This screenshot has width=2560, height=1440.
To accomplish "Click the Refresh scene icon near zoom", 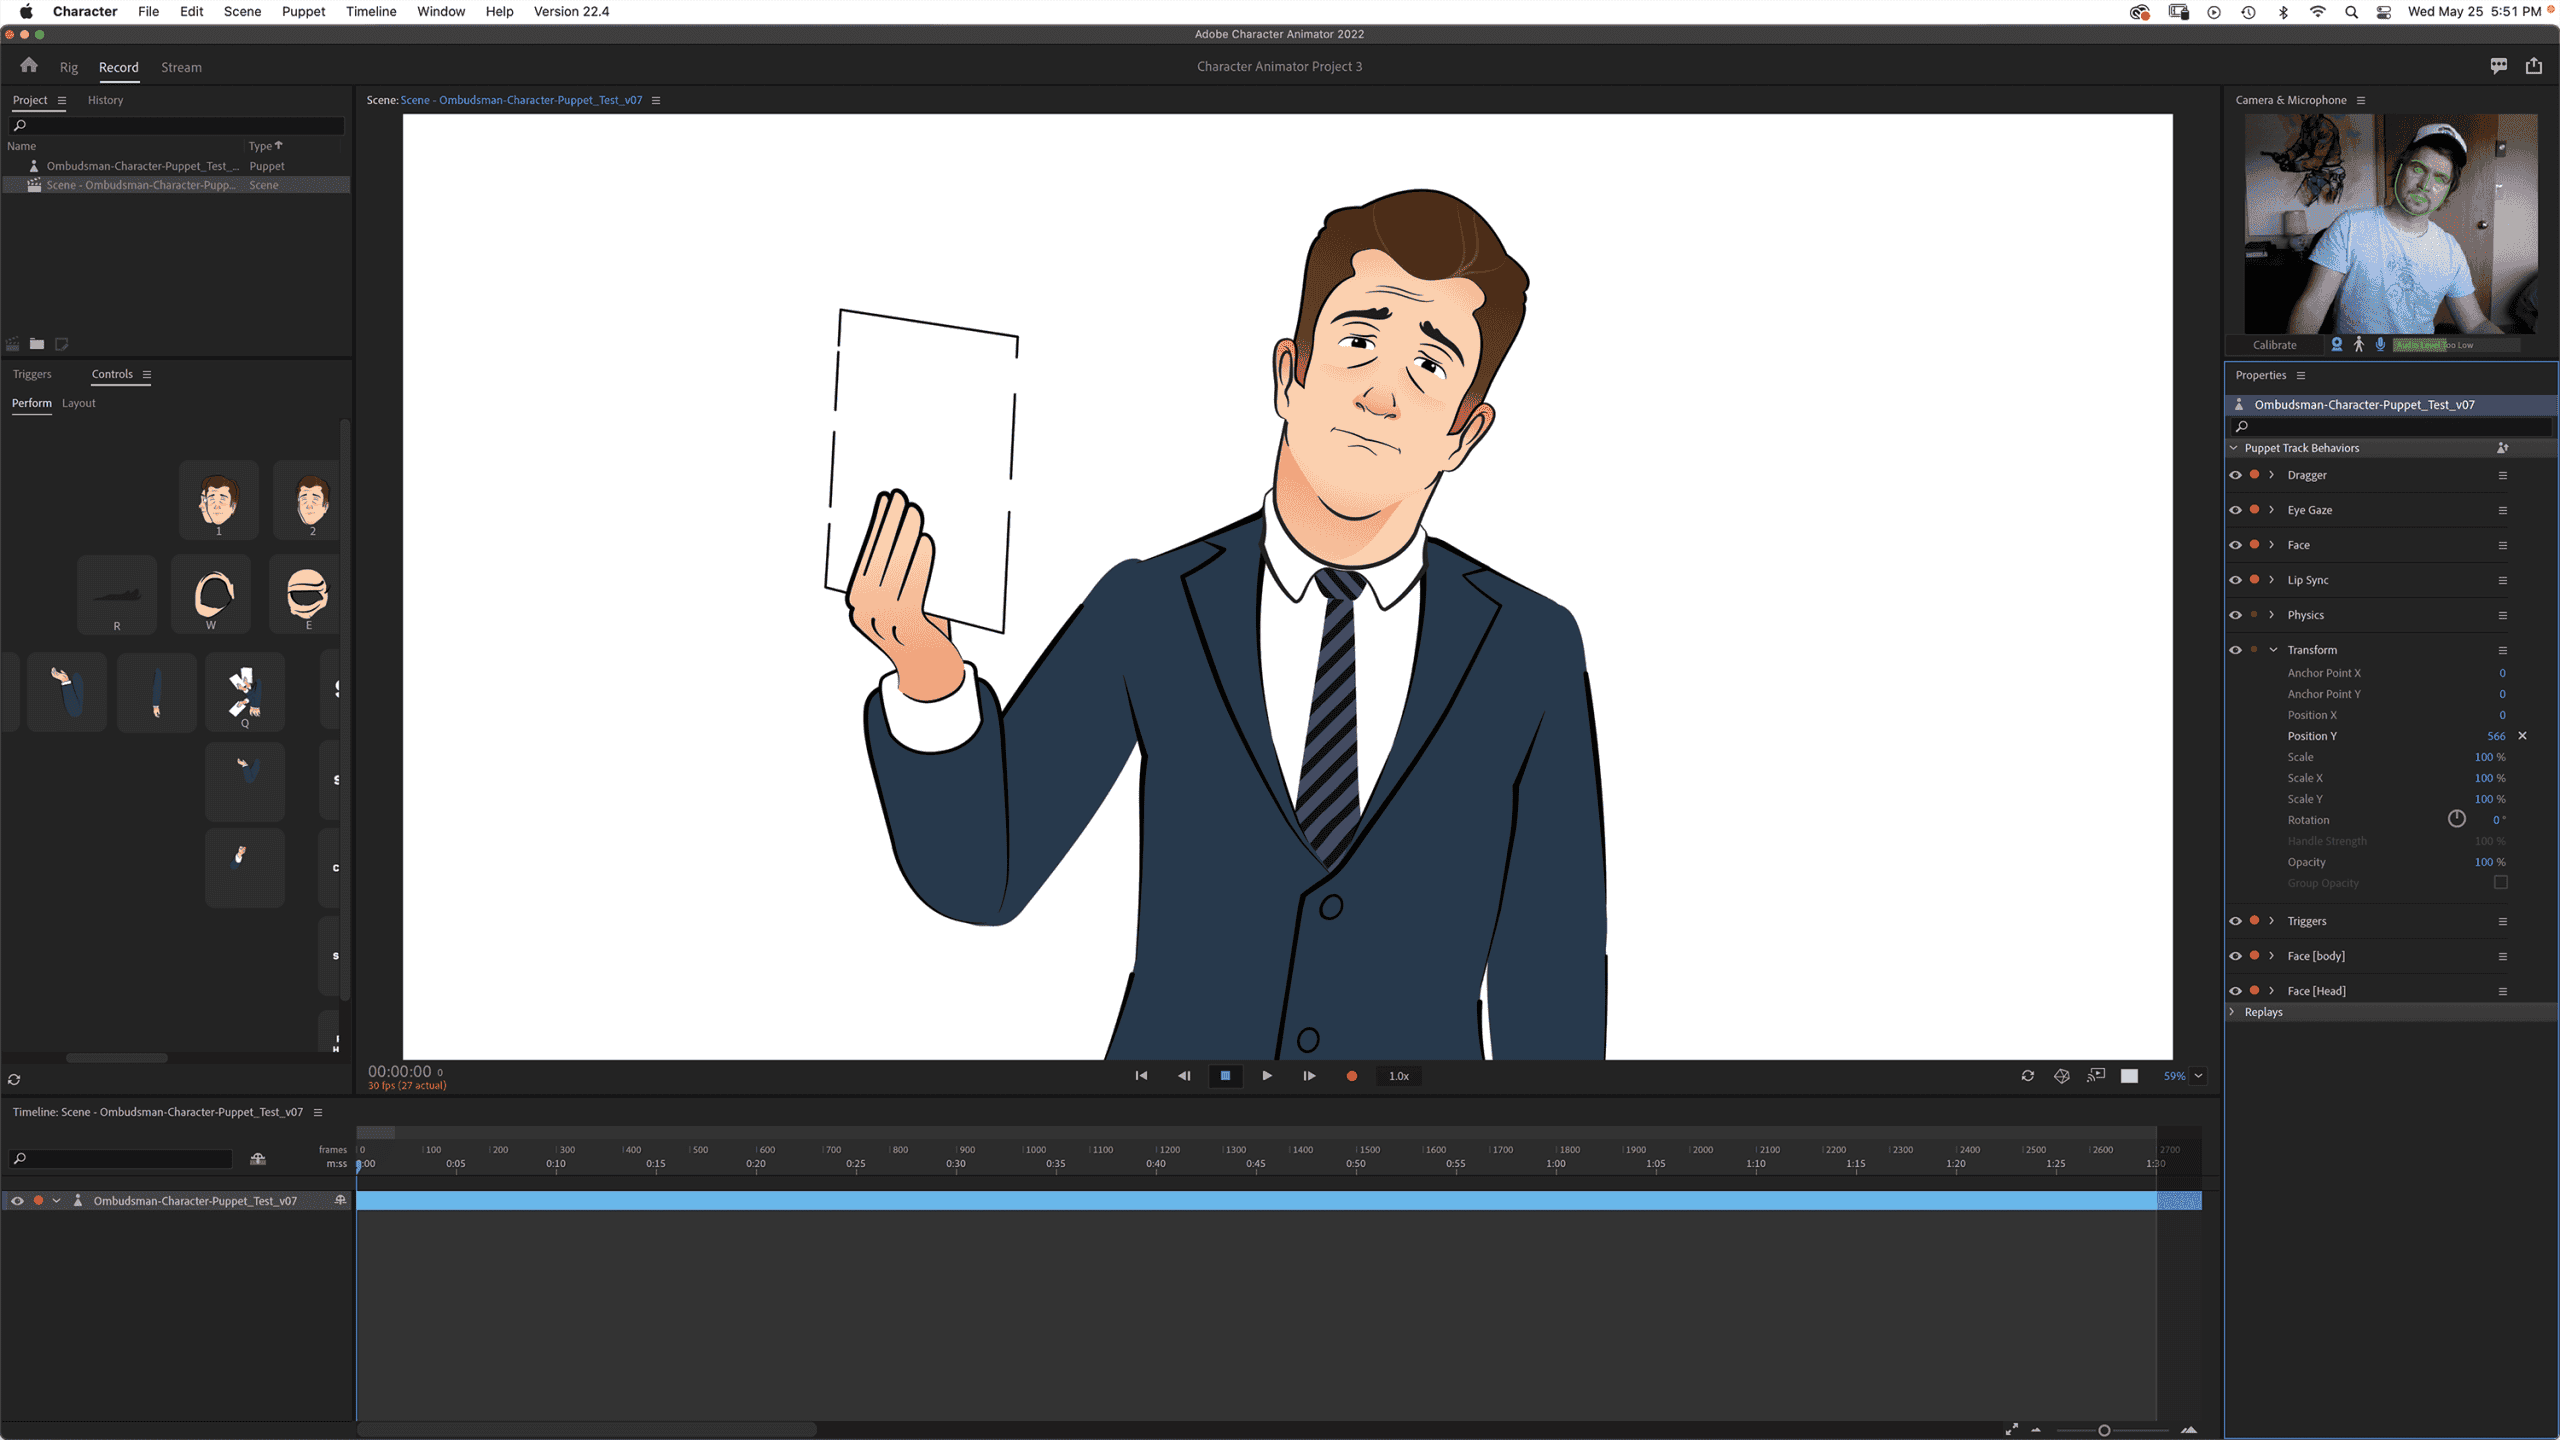I will coord(2027,1076).
